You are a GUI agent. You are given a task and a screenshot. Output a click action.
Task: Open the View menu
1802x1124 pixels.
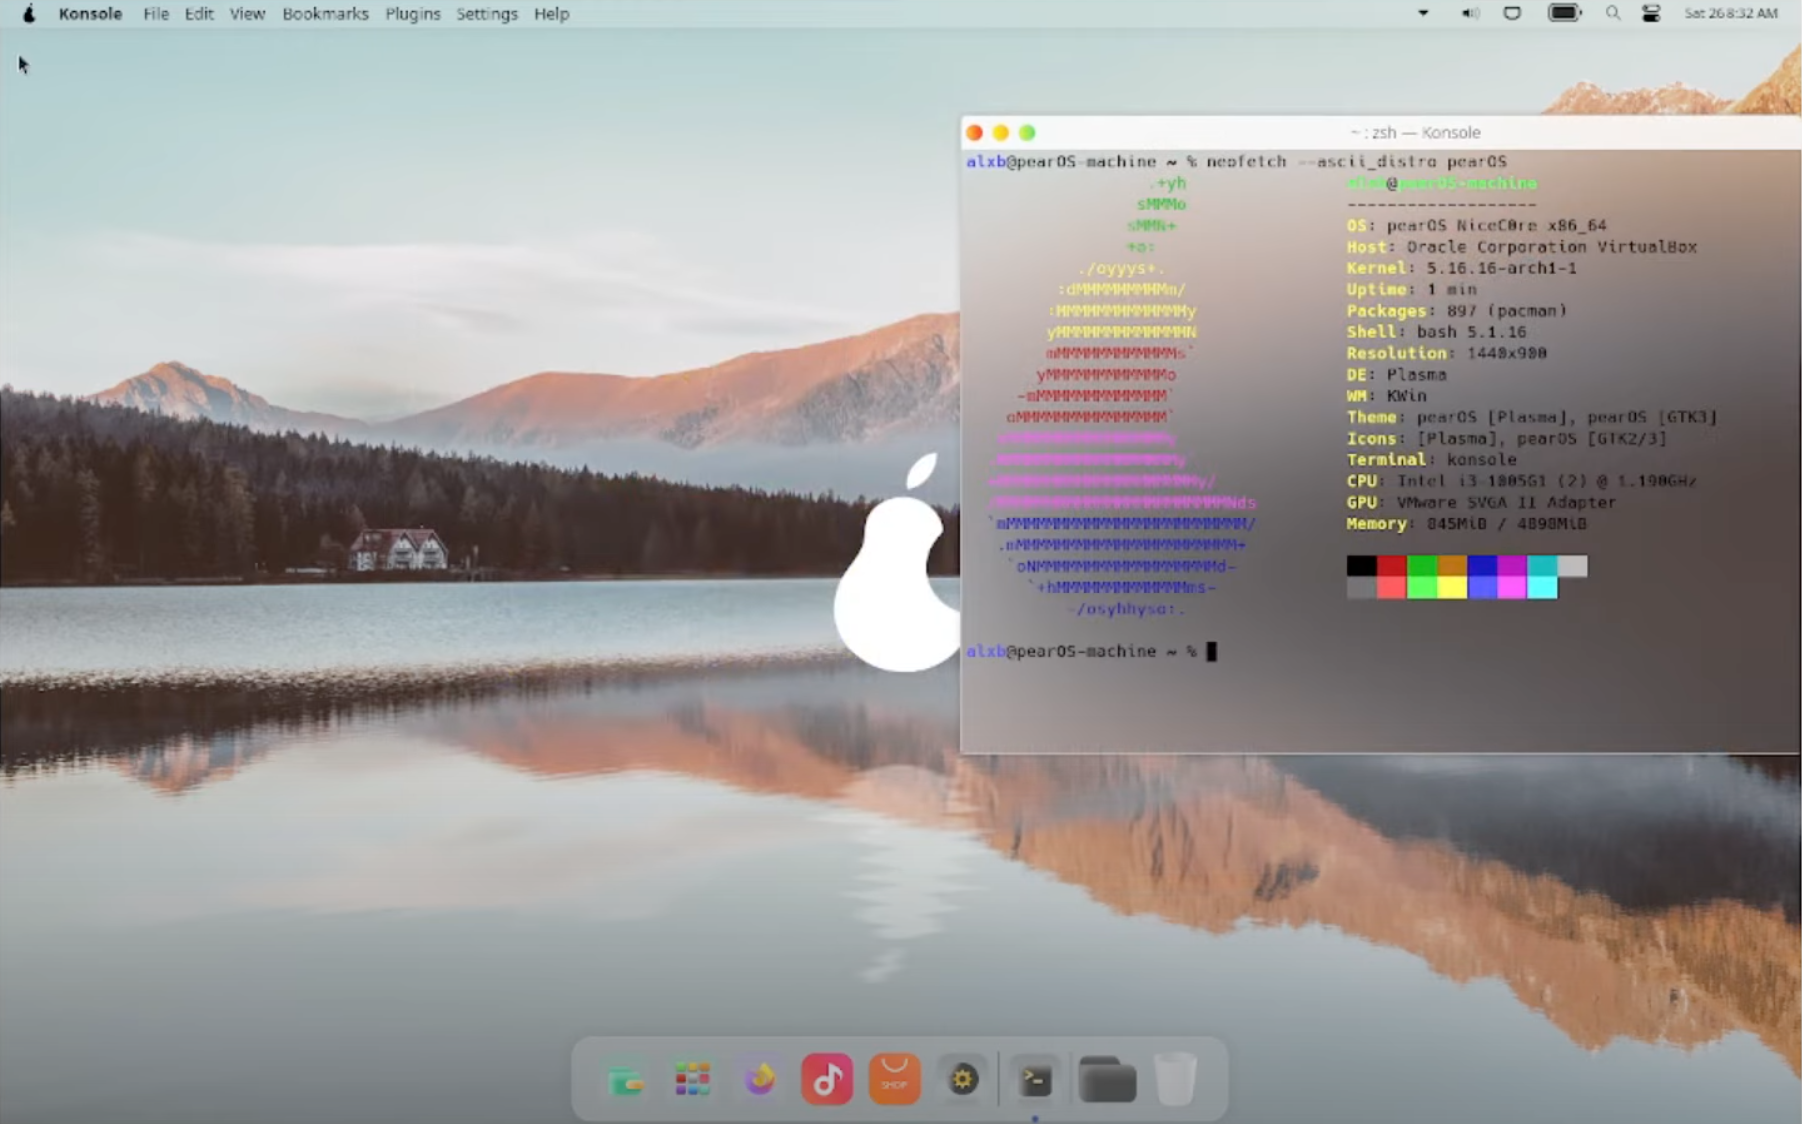[247, 14]
